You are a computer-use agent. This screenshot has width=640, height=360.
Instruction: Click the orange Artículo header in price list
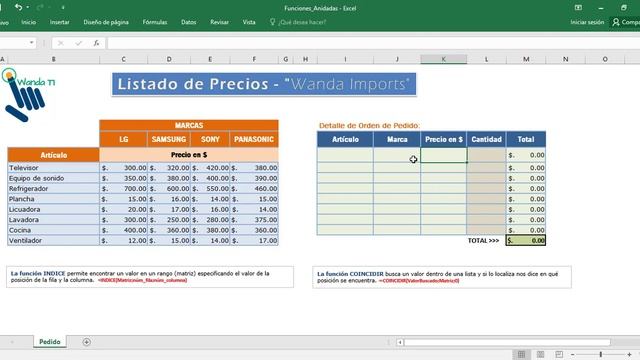[x=53, y=155]
